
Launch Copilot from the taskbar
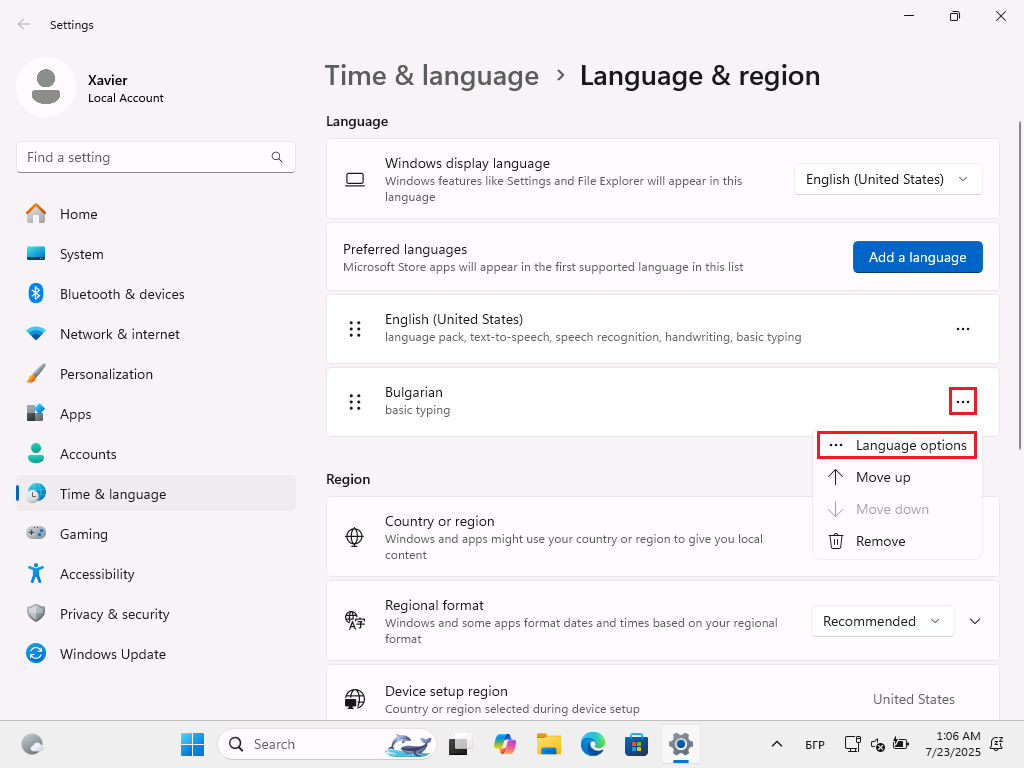click(505, 744)
